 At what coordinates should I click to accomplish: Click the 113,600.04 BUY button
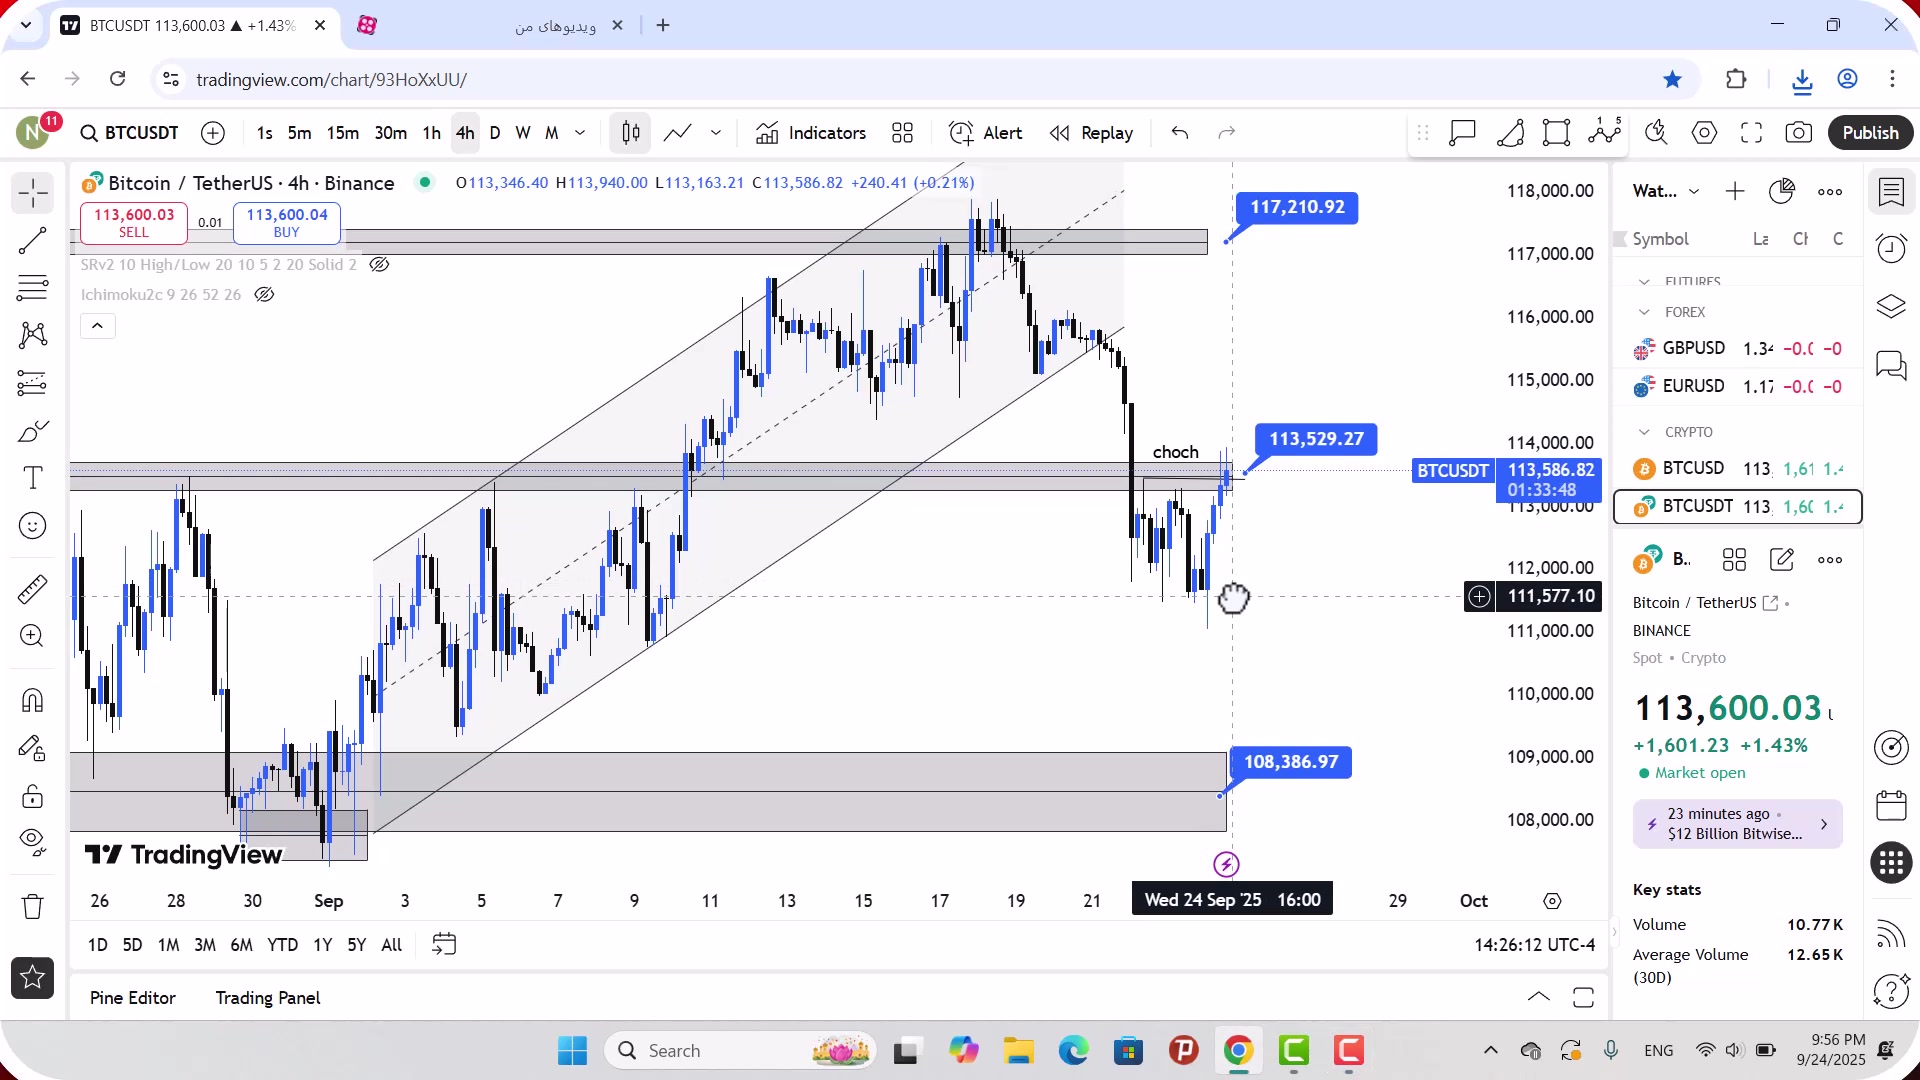[x=287, y=223]
